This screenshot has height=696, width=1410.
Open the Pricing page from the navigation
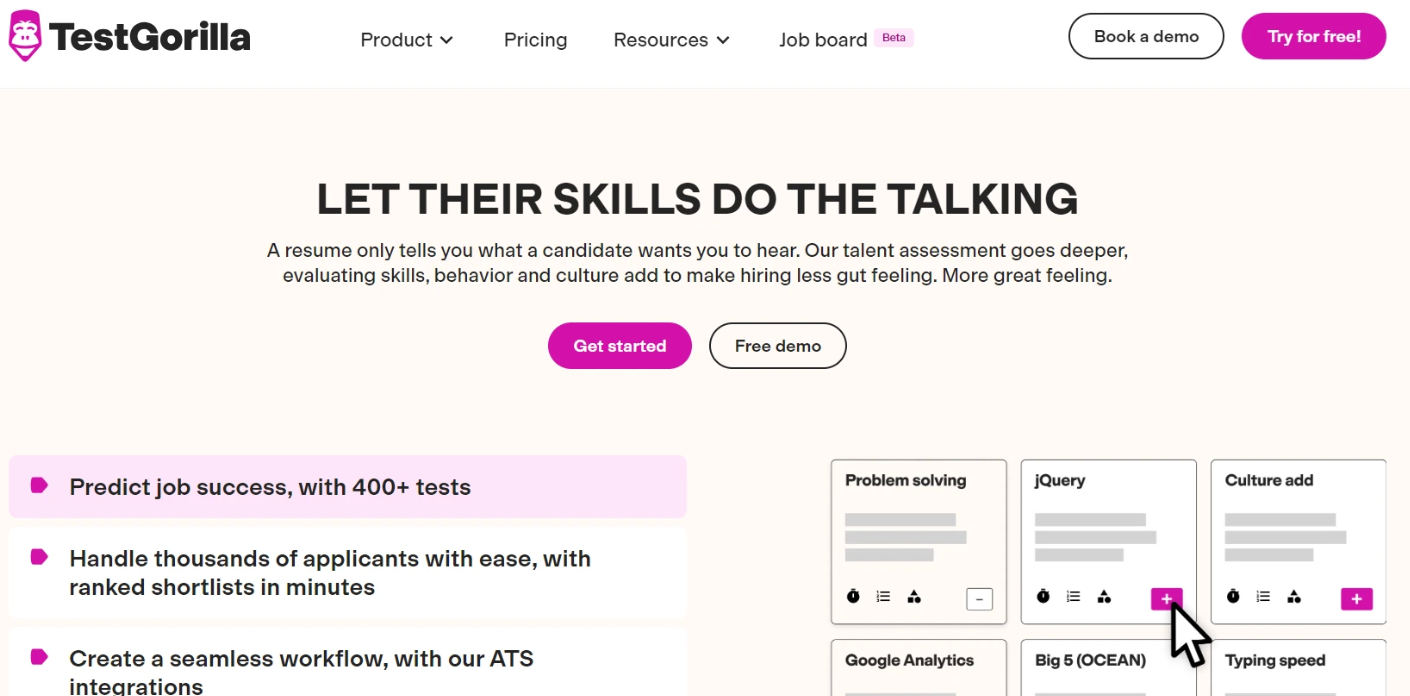(535, 40)
